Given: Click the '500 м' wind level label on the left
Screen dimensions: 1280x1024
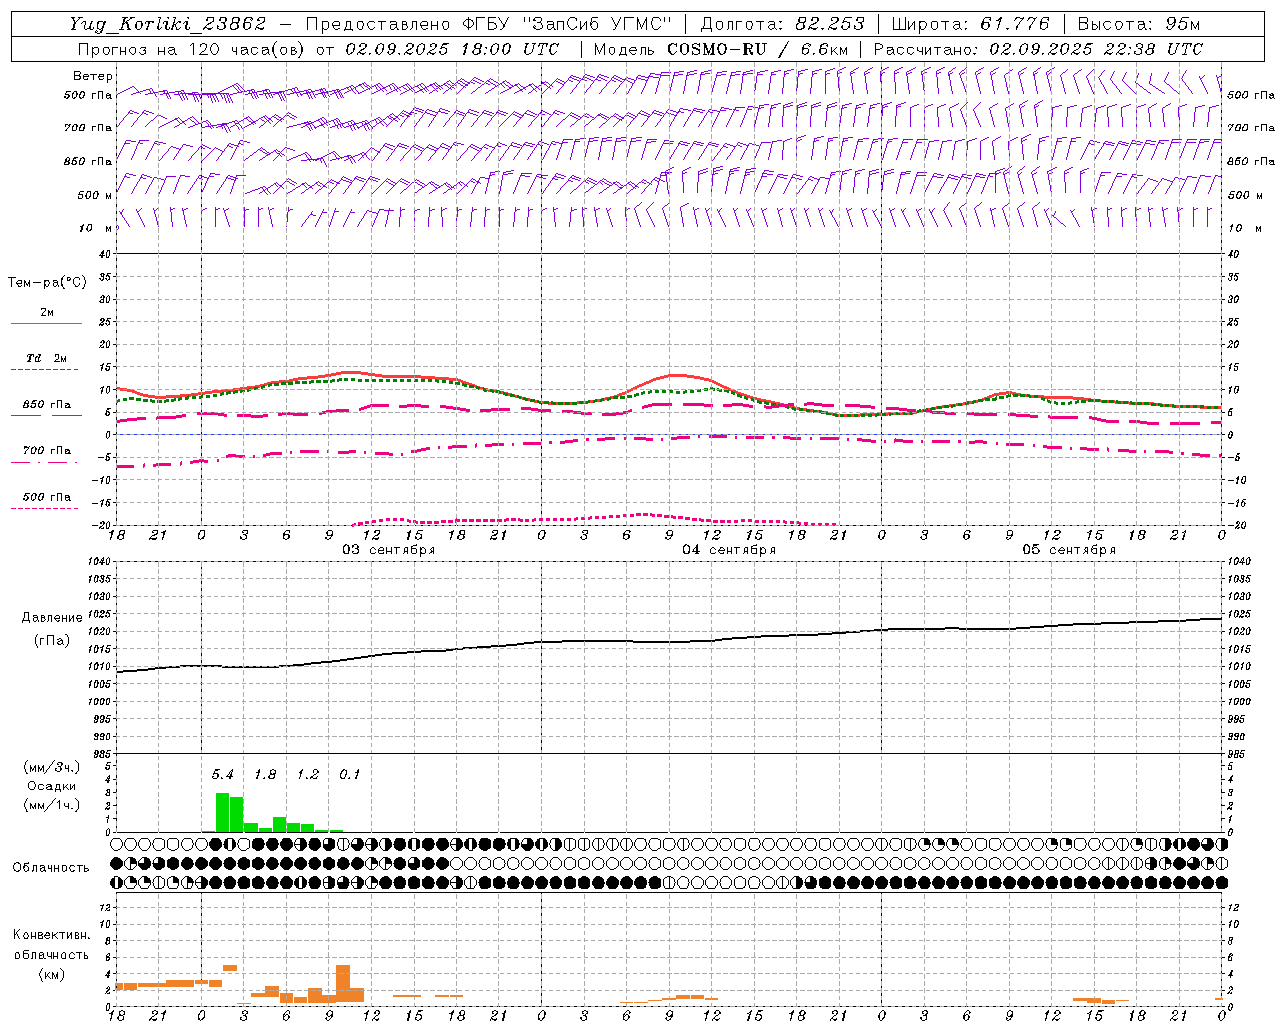Looking at the screenshot, I should point(96,195).
